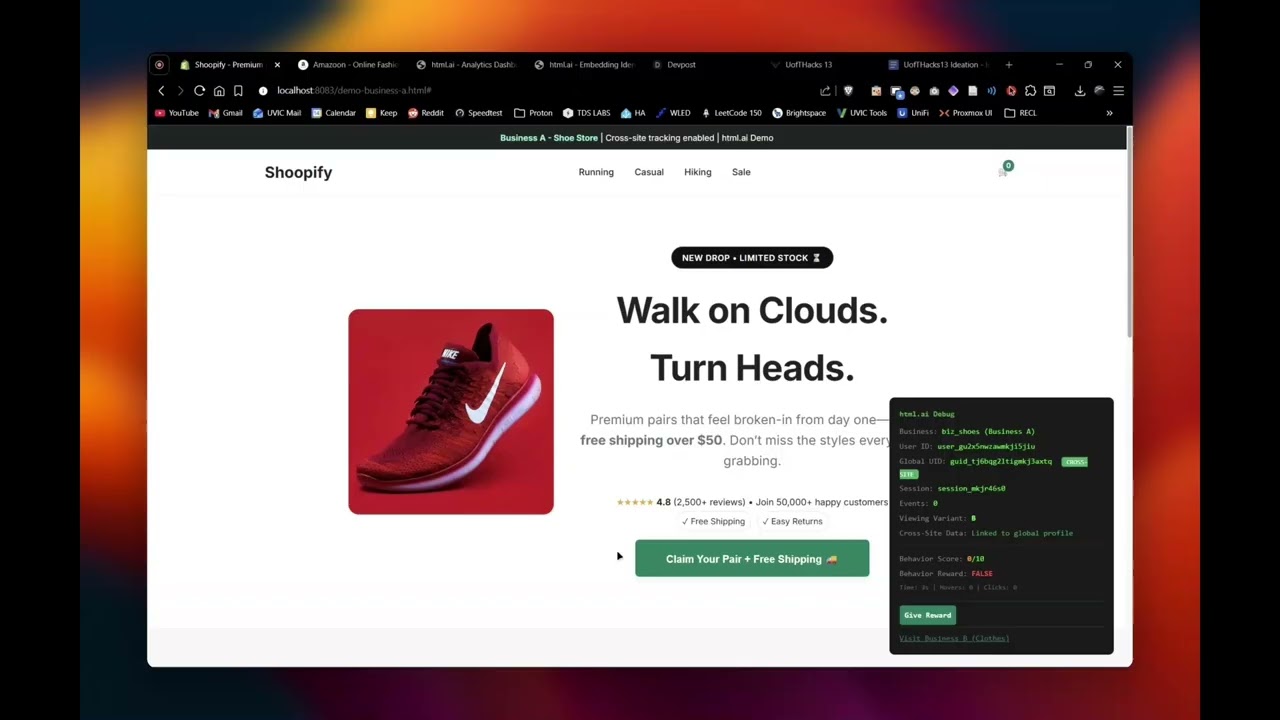Close the Shoopify tab
Screen dimensions: 1280x720
[x=277, y=65]
